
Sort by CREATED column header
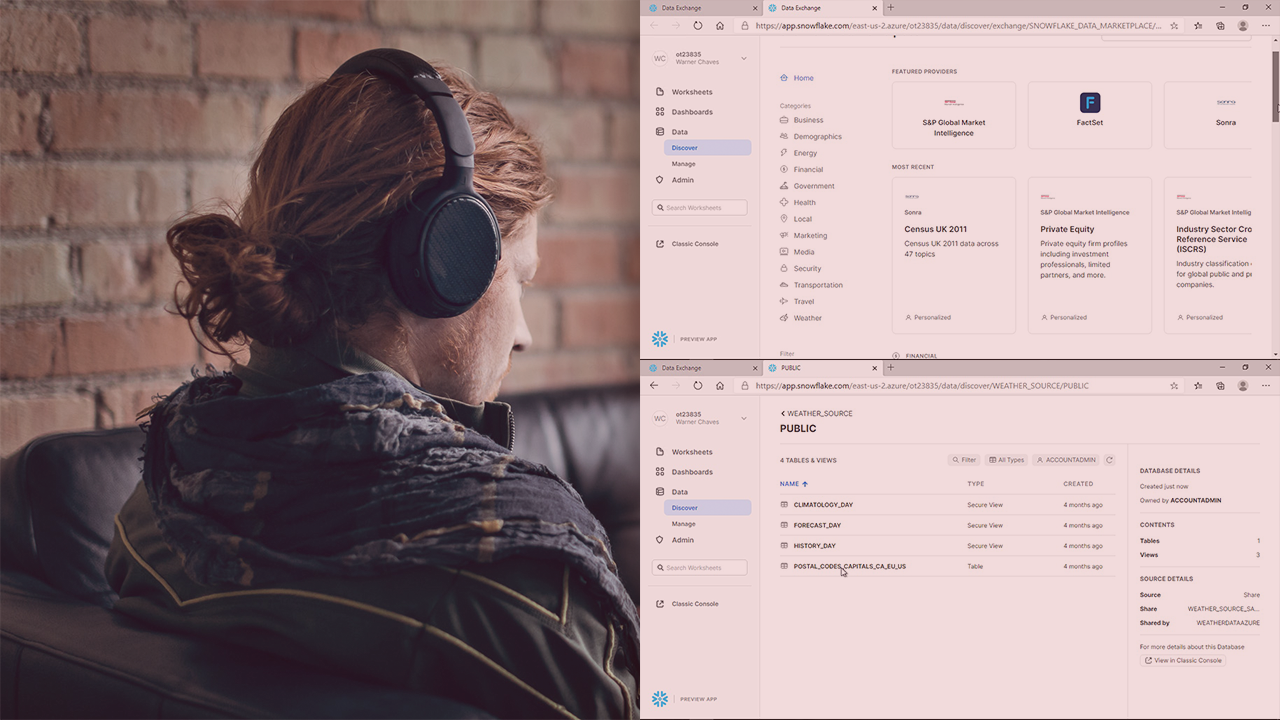pos(1078,484)
